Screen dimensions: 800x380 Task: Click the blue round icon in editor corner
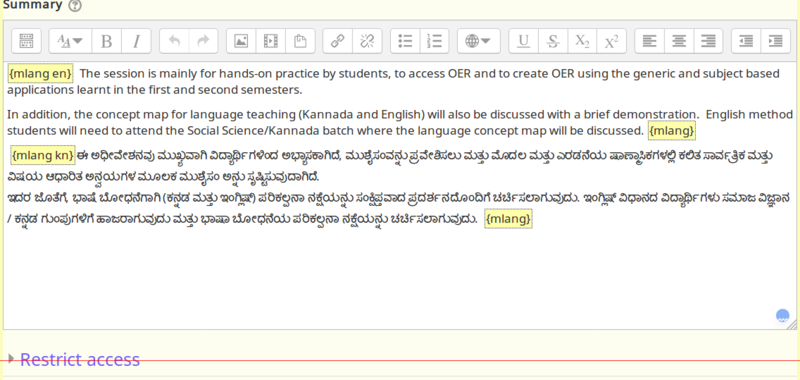783,316
